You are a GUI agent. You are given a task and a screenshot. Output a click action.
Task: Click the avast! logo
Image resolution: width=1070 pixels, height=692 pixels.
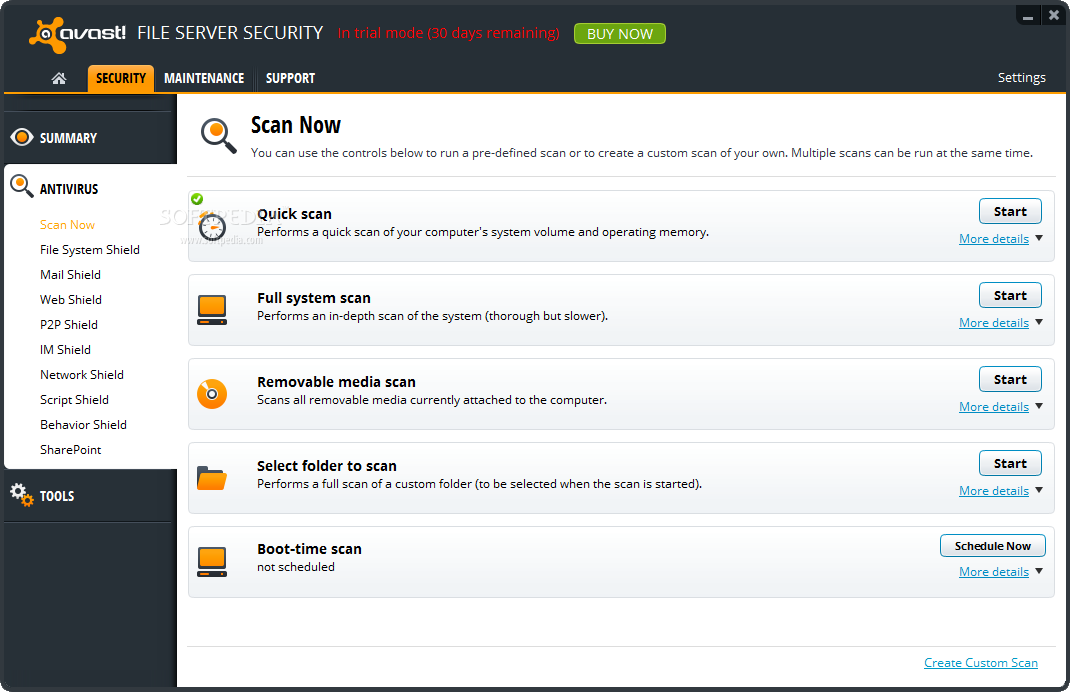(x=77, y=34)
